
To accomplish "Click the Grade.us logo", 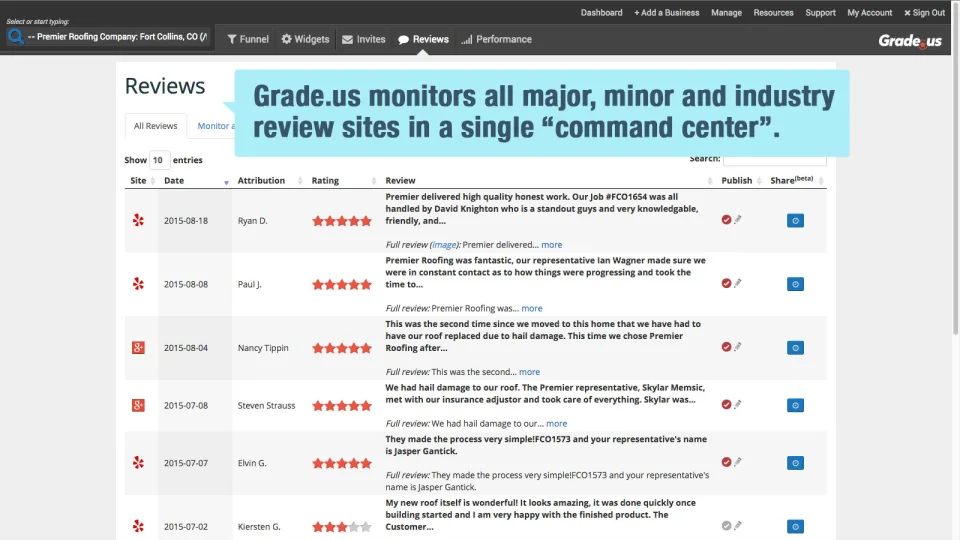I will coord(910,41).
